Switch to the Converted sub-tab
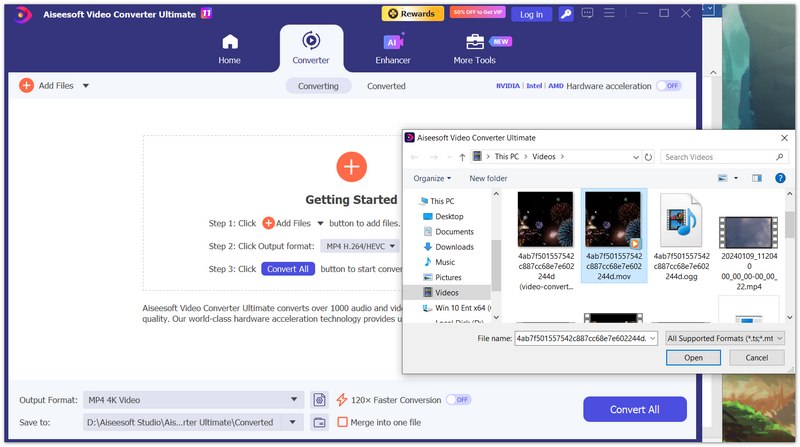Image resolution: width=800 pixels, height=447 pixels. (386, 86)
